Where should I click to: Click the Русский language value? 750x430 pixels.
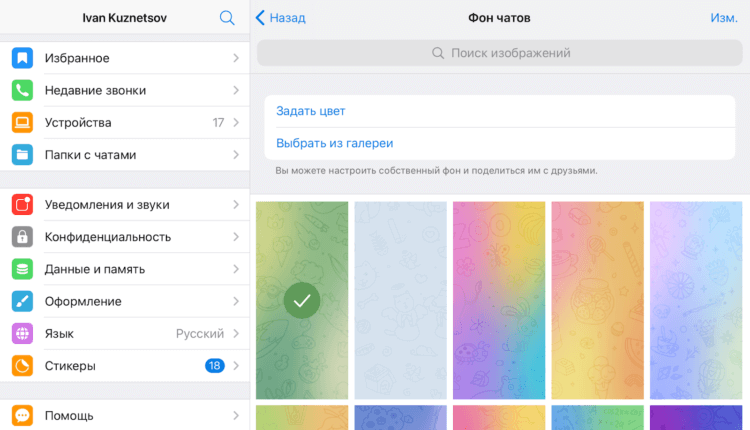tap(200, 333)
